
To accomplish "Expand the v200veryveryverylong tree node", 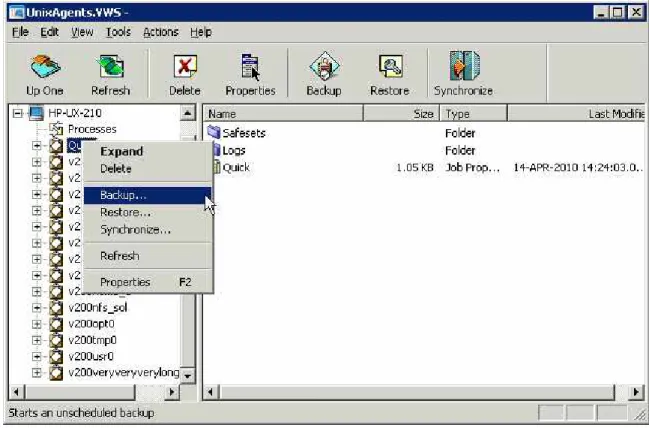I will click(36, 373).
